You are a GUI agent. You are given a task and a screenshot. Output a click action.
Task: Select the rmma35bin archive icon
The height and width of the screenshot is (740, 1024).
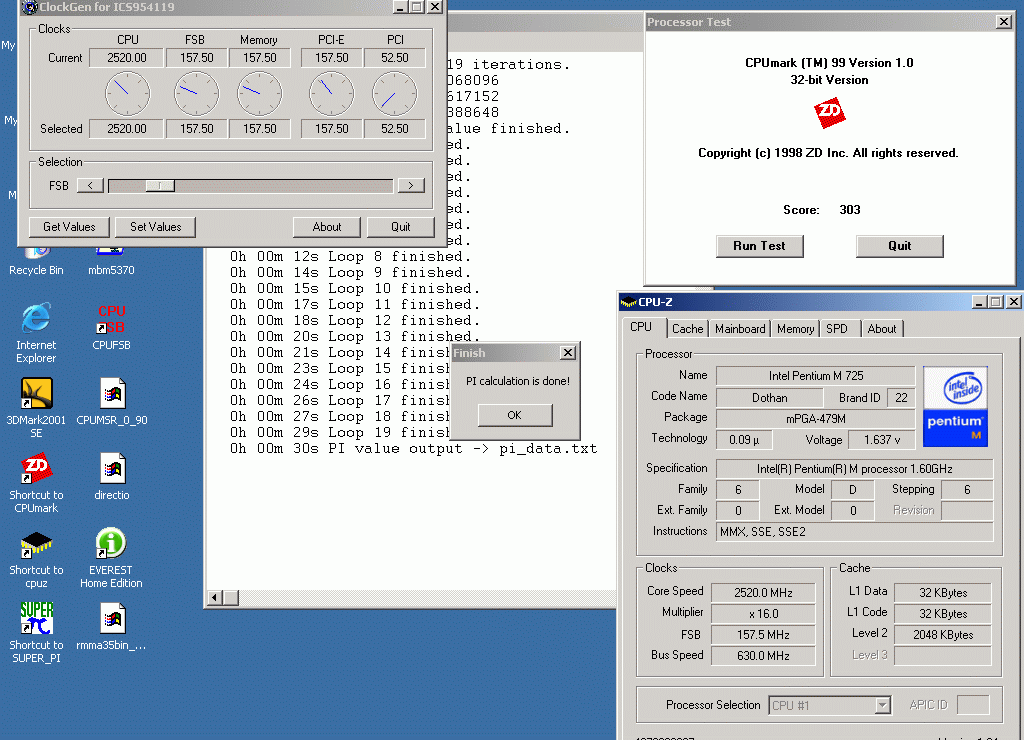tap(112, 627)
